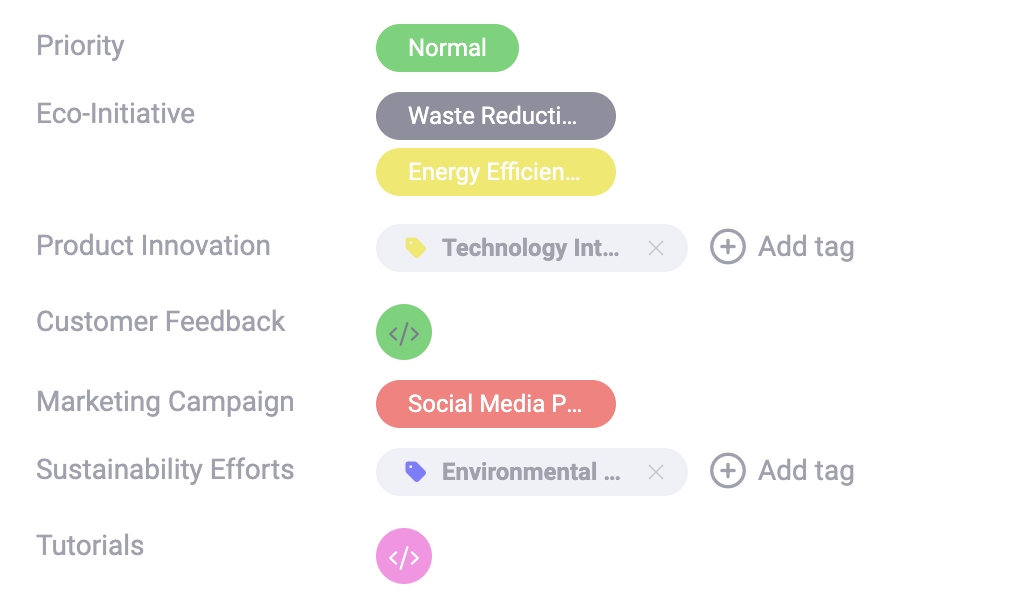Click the Marketing Campaign field label
This screenshot has height=600, width=1010.
coord(165,402)
